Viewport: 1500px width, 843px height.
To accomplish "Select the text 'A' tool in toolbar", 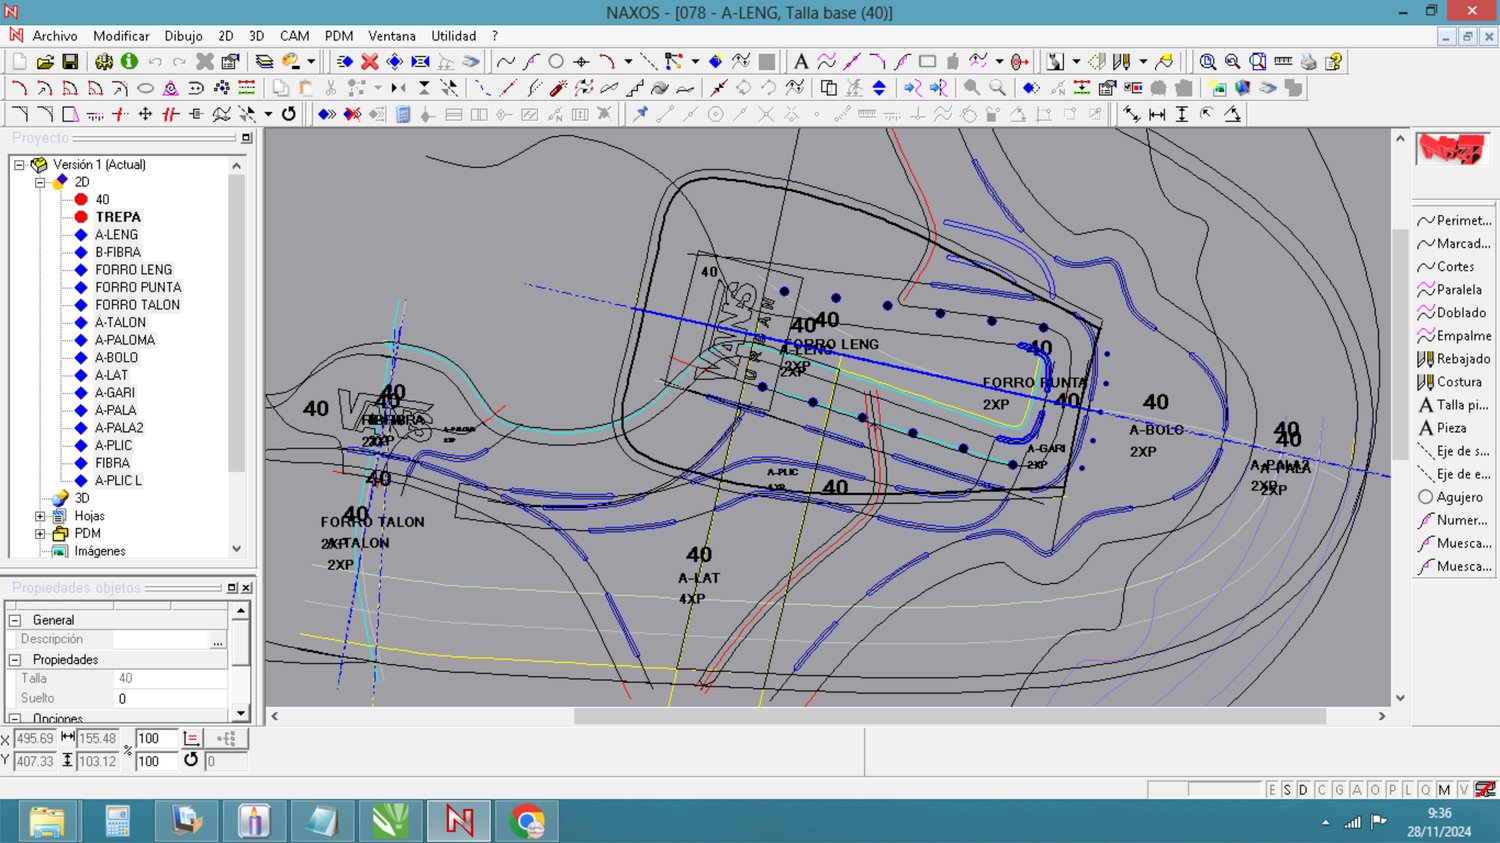I will [800, 62].
